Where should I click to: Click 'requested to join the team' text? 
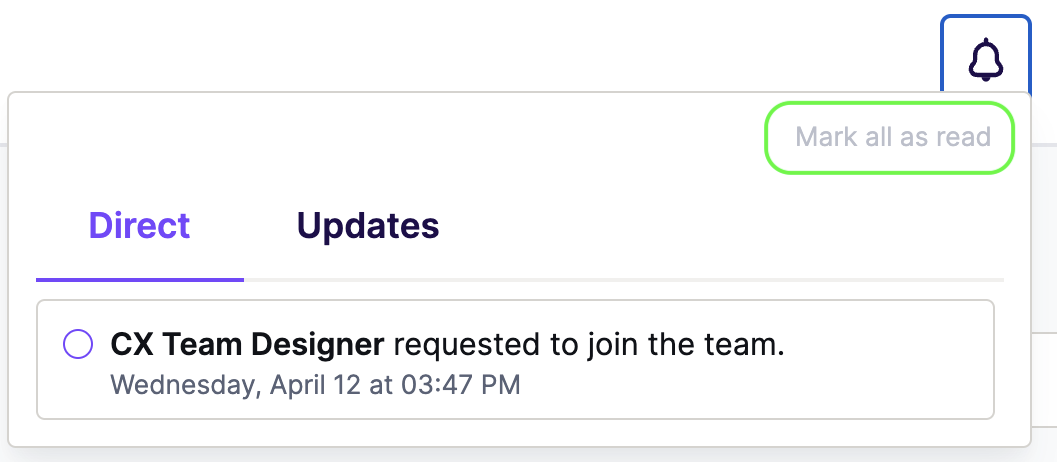click(589, 345)
